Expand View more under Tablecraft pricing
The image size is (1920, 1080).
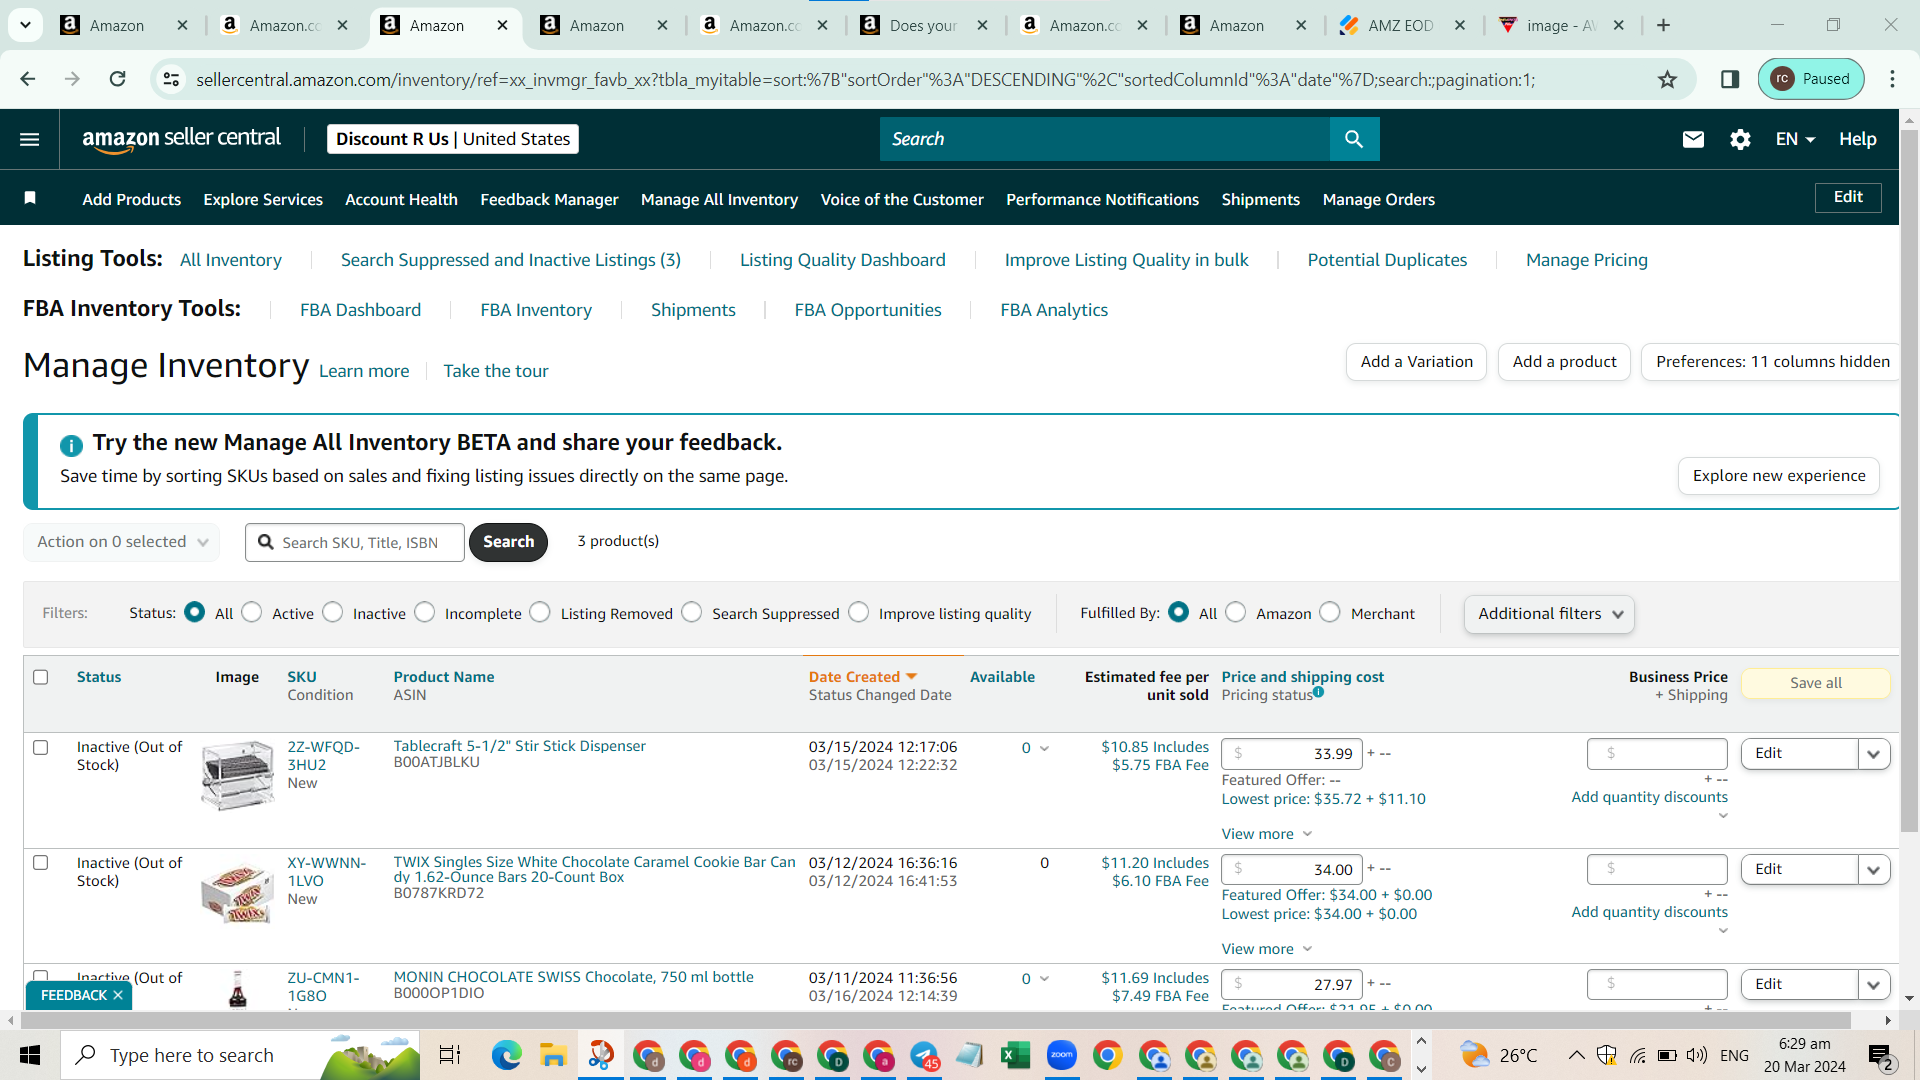click(x=1266, y=834)
